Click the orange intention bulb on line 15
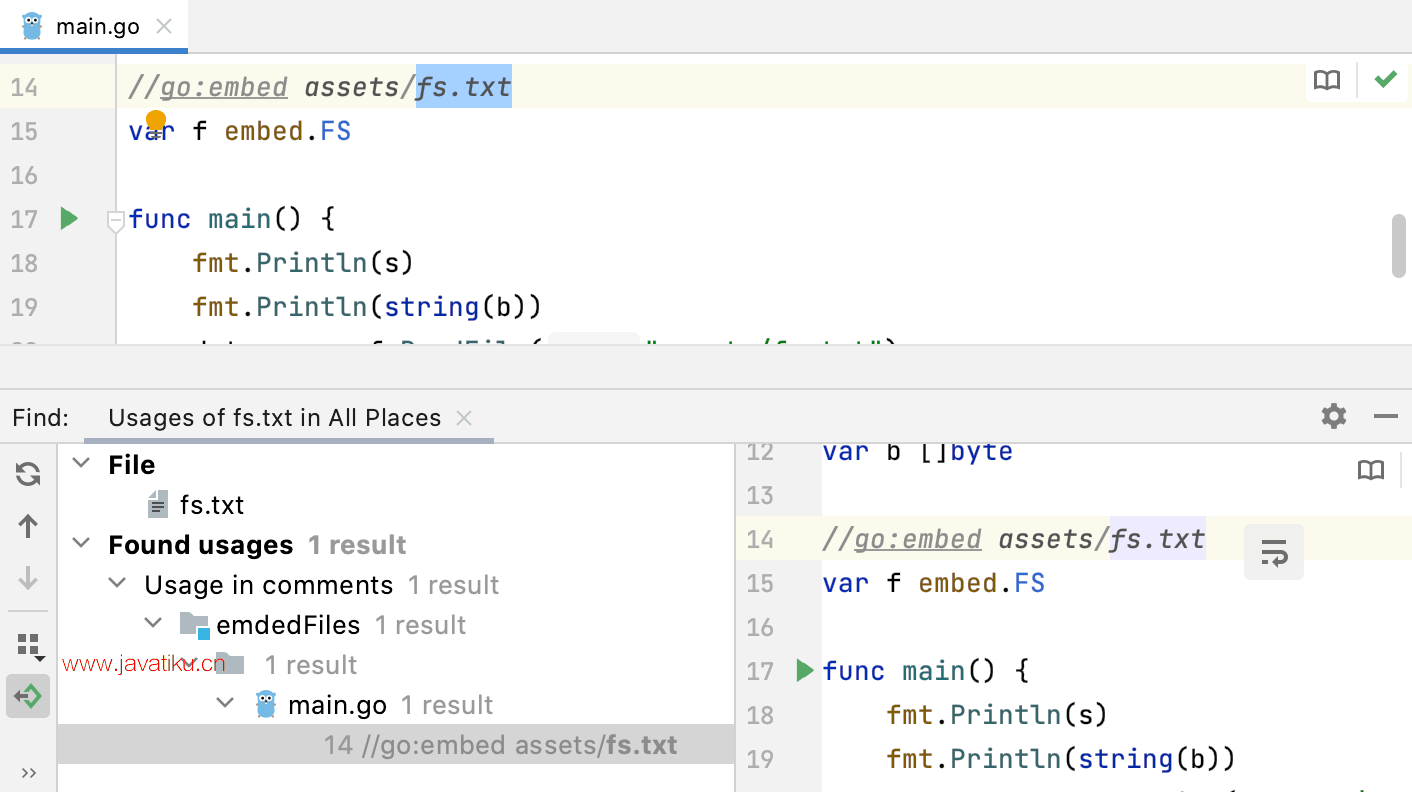 tap(156, 121)
